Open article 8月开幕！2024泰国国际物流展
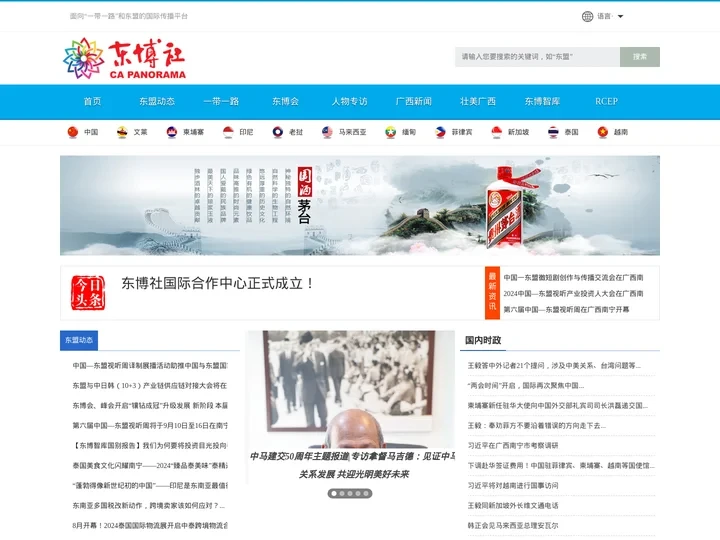Screen dimensions: 720x540 pos(150,525)
